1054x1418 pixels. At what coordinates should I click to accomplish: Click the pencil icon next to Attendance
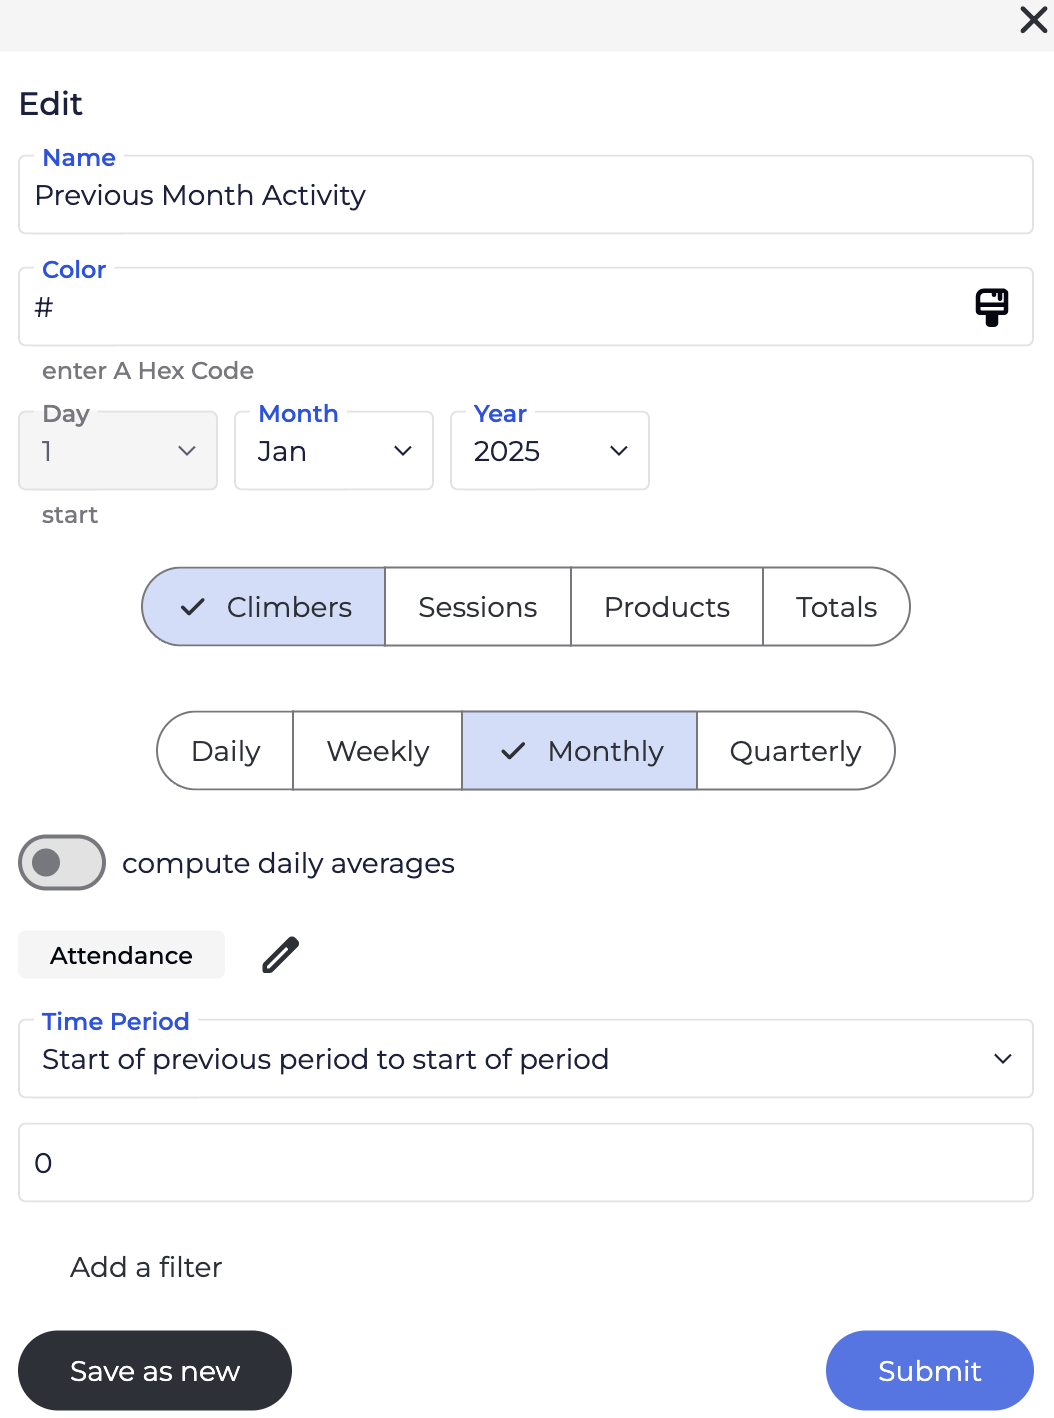pos(281,955)
